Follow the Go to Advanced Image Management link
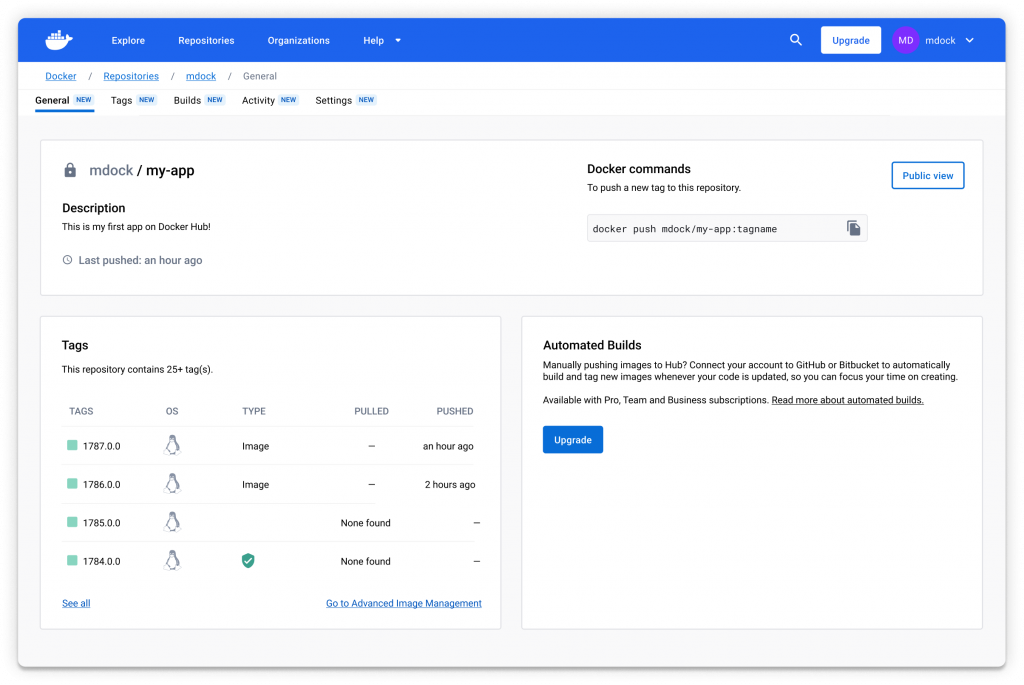The image size is (1024, 685). [403, 603]
